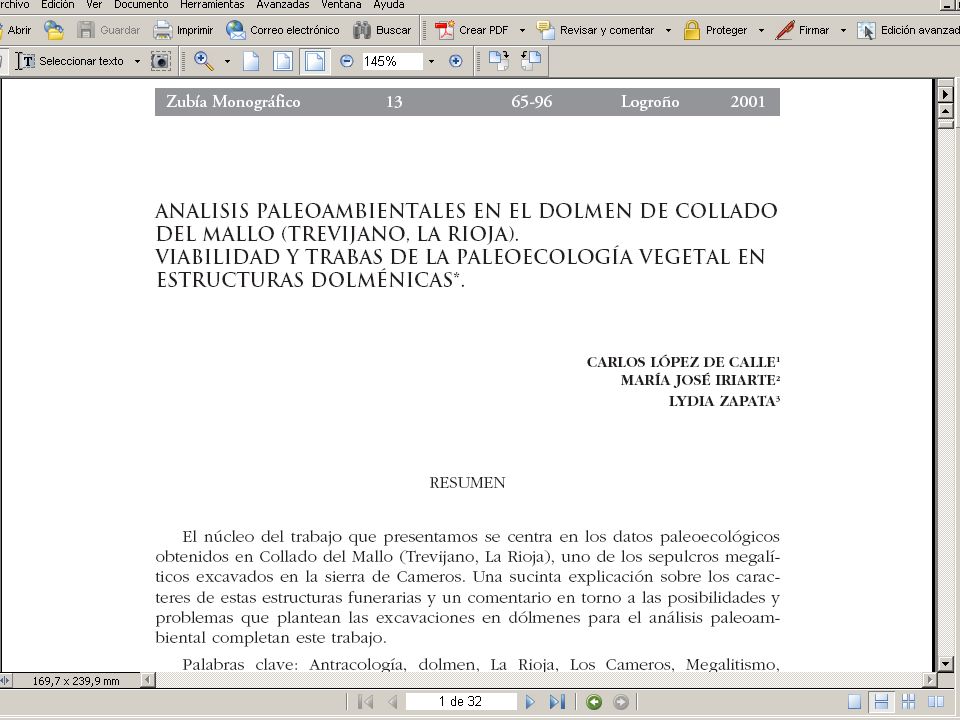Viewport: 960px width, 720px height.
Task: Click the fit page icon
Action: [283, 61]
